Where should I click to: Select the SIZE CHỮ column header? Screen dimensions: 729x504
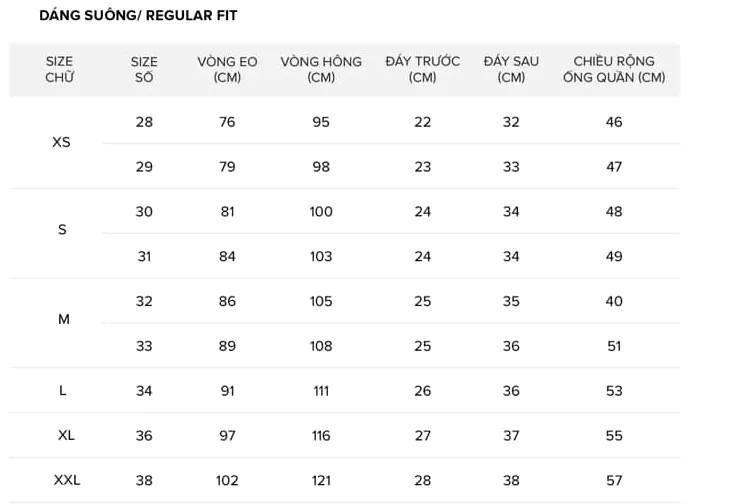60,69
